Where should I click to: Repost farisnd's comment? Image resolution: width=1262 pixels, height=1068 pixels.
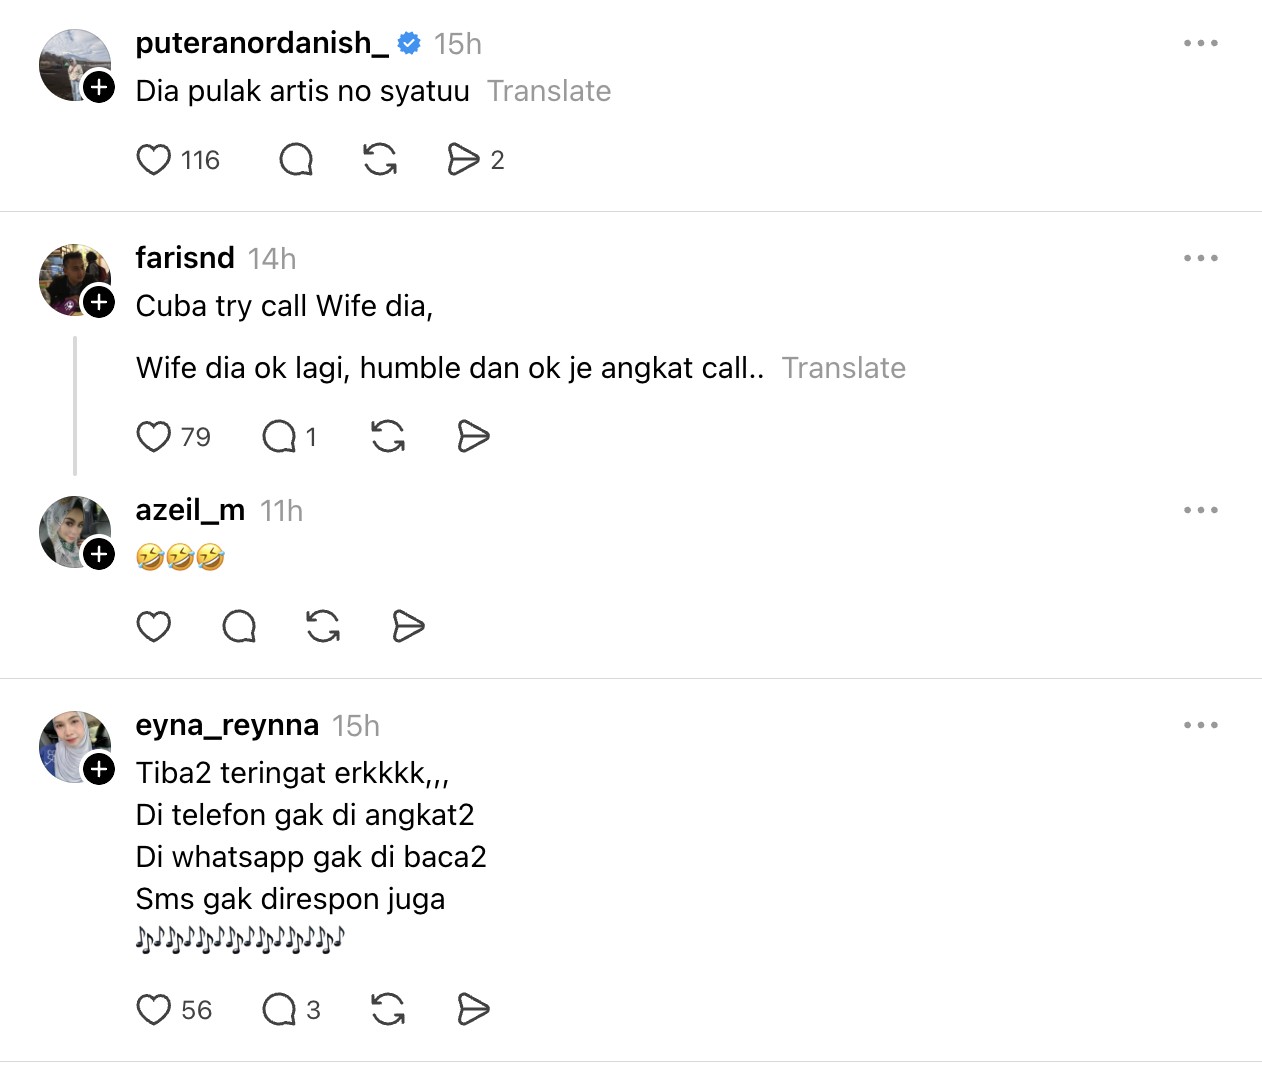pyautogui.click(x=388, y=437)
